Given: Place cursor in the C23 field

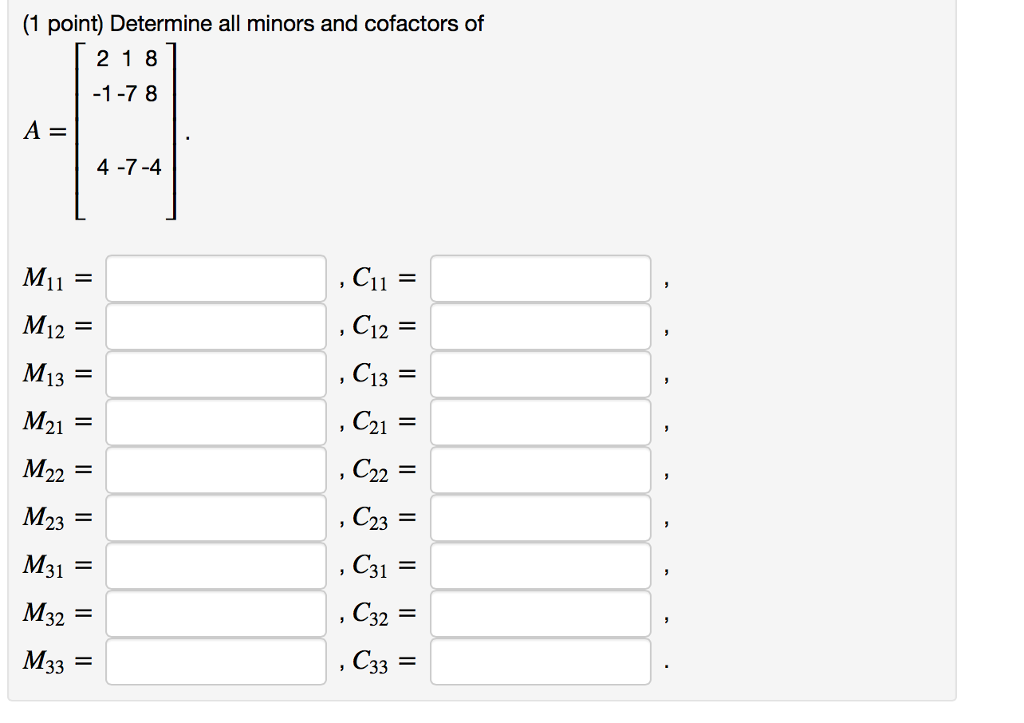Looking at the screenshot, I should click(x=541, y=519).
